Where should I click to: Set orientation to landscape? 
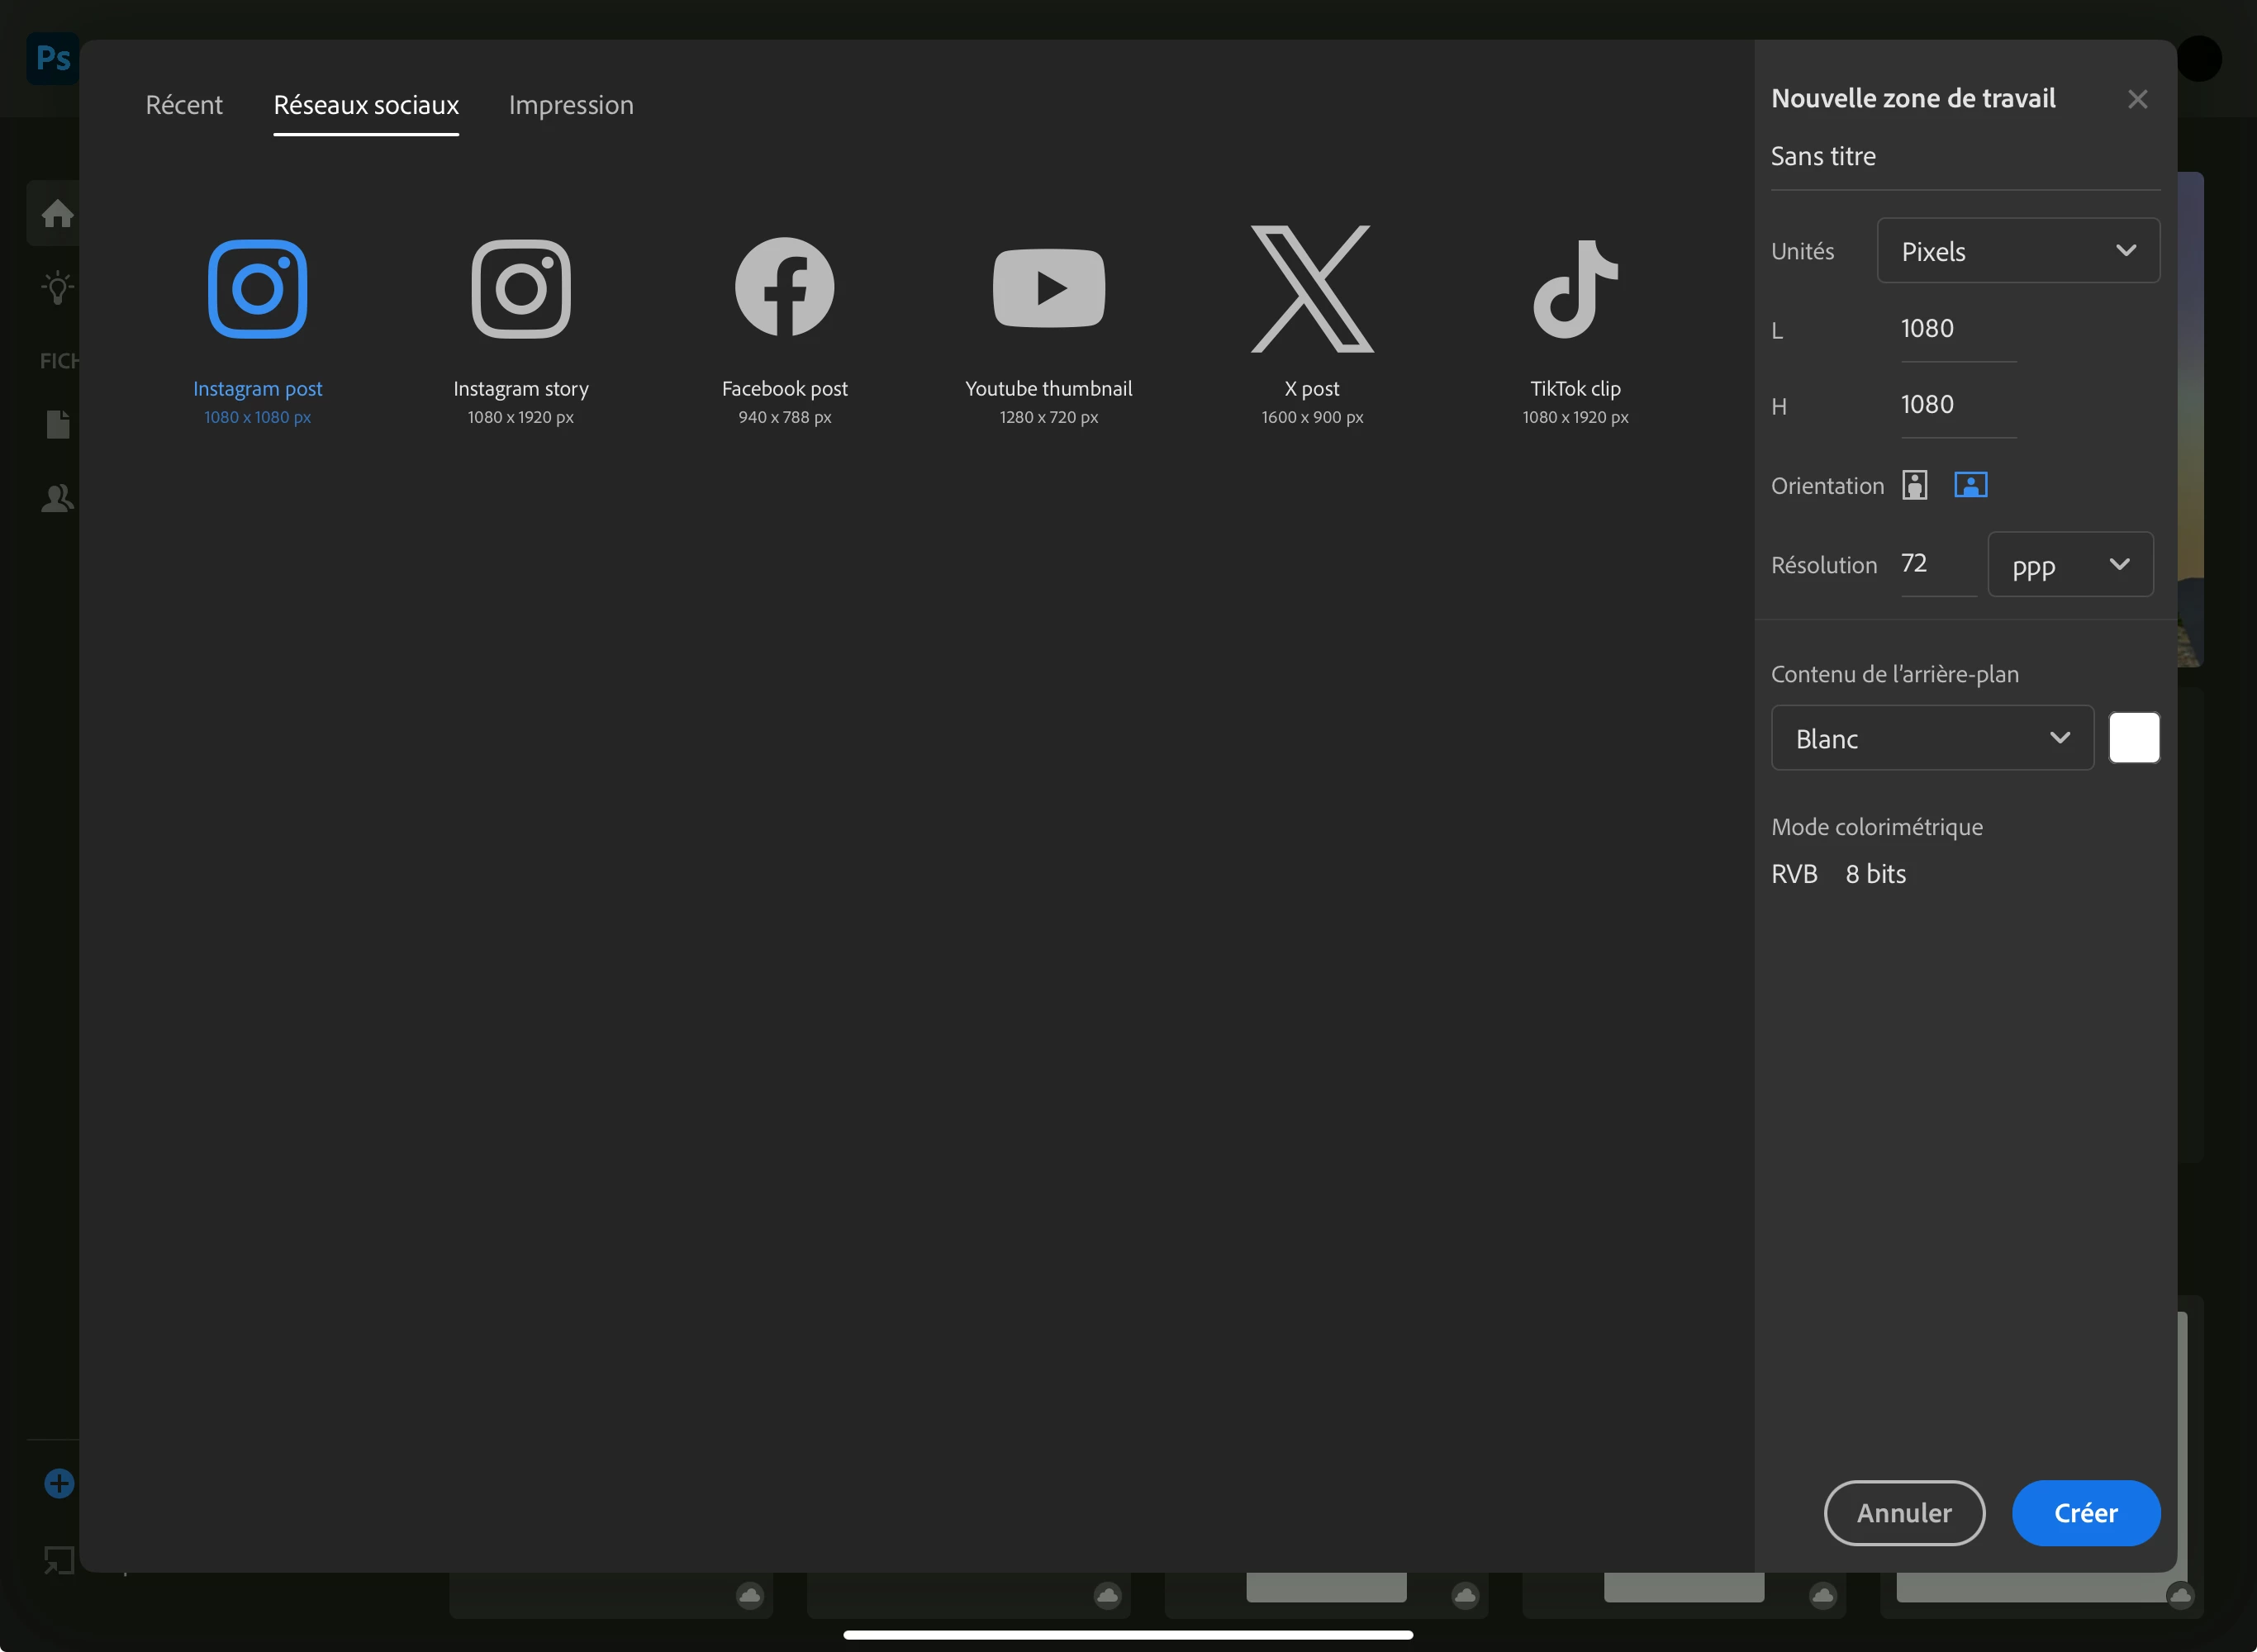tap(1970, 485)
